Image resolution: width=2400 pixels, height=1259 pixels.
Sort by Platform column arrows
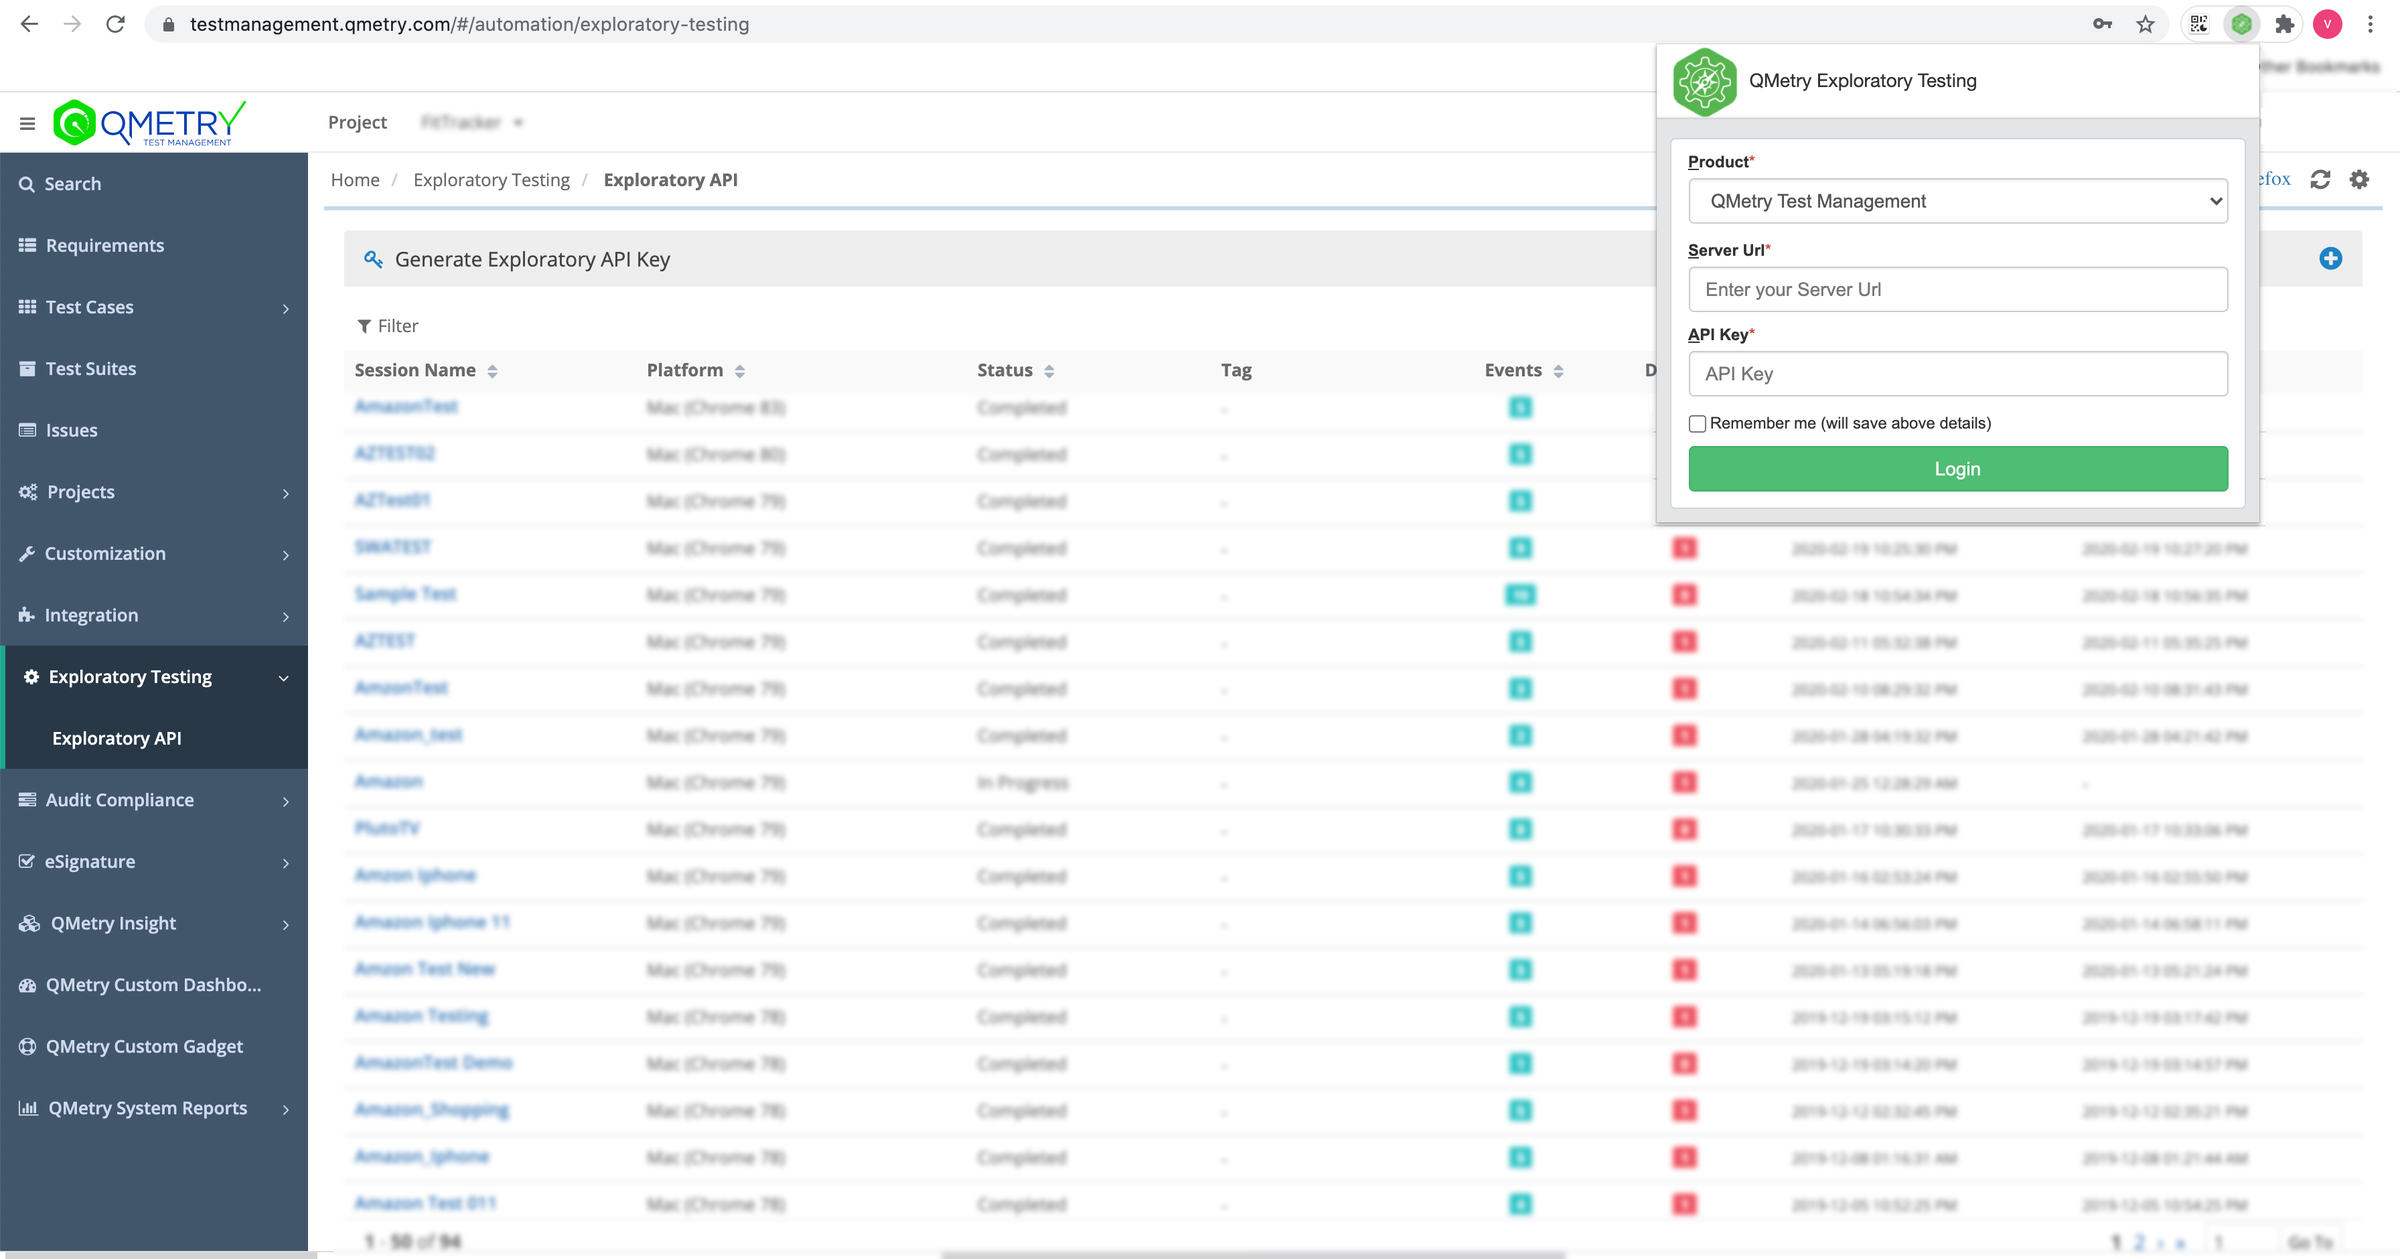[739, 371]
